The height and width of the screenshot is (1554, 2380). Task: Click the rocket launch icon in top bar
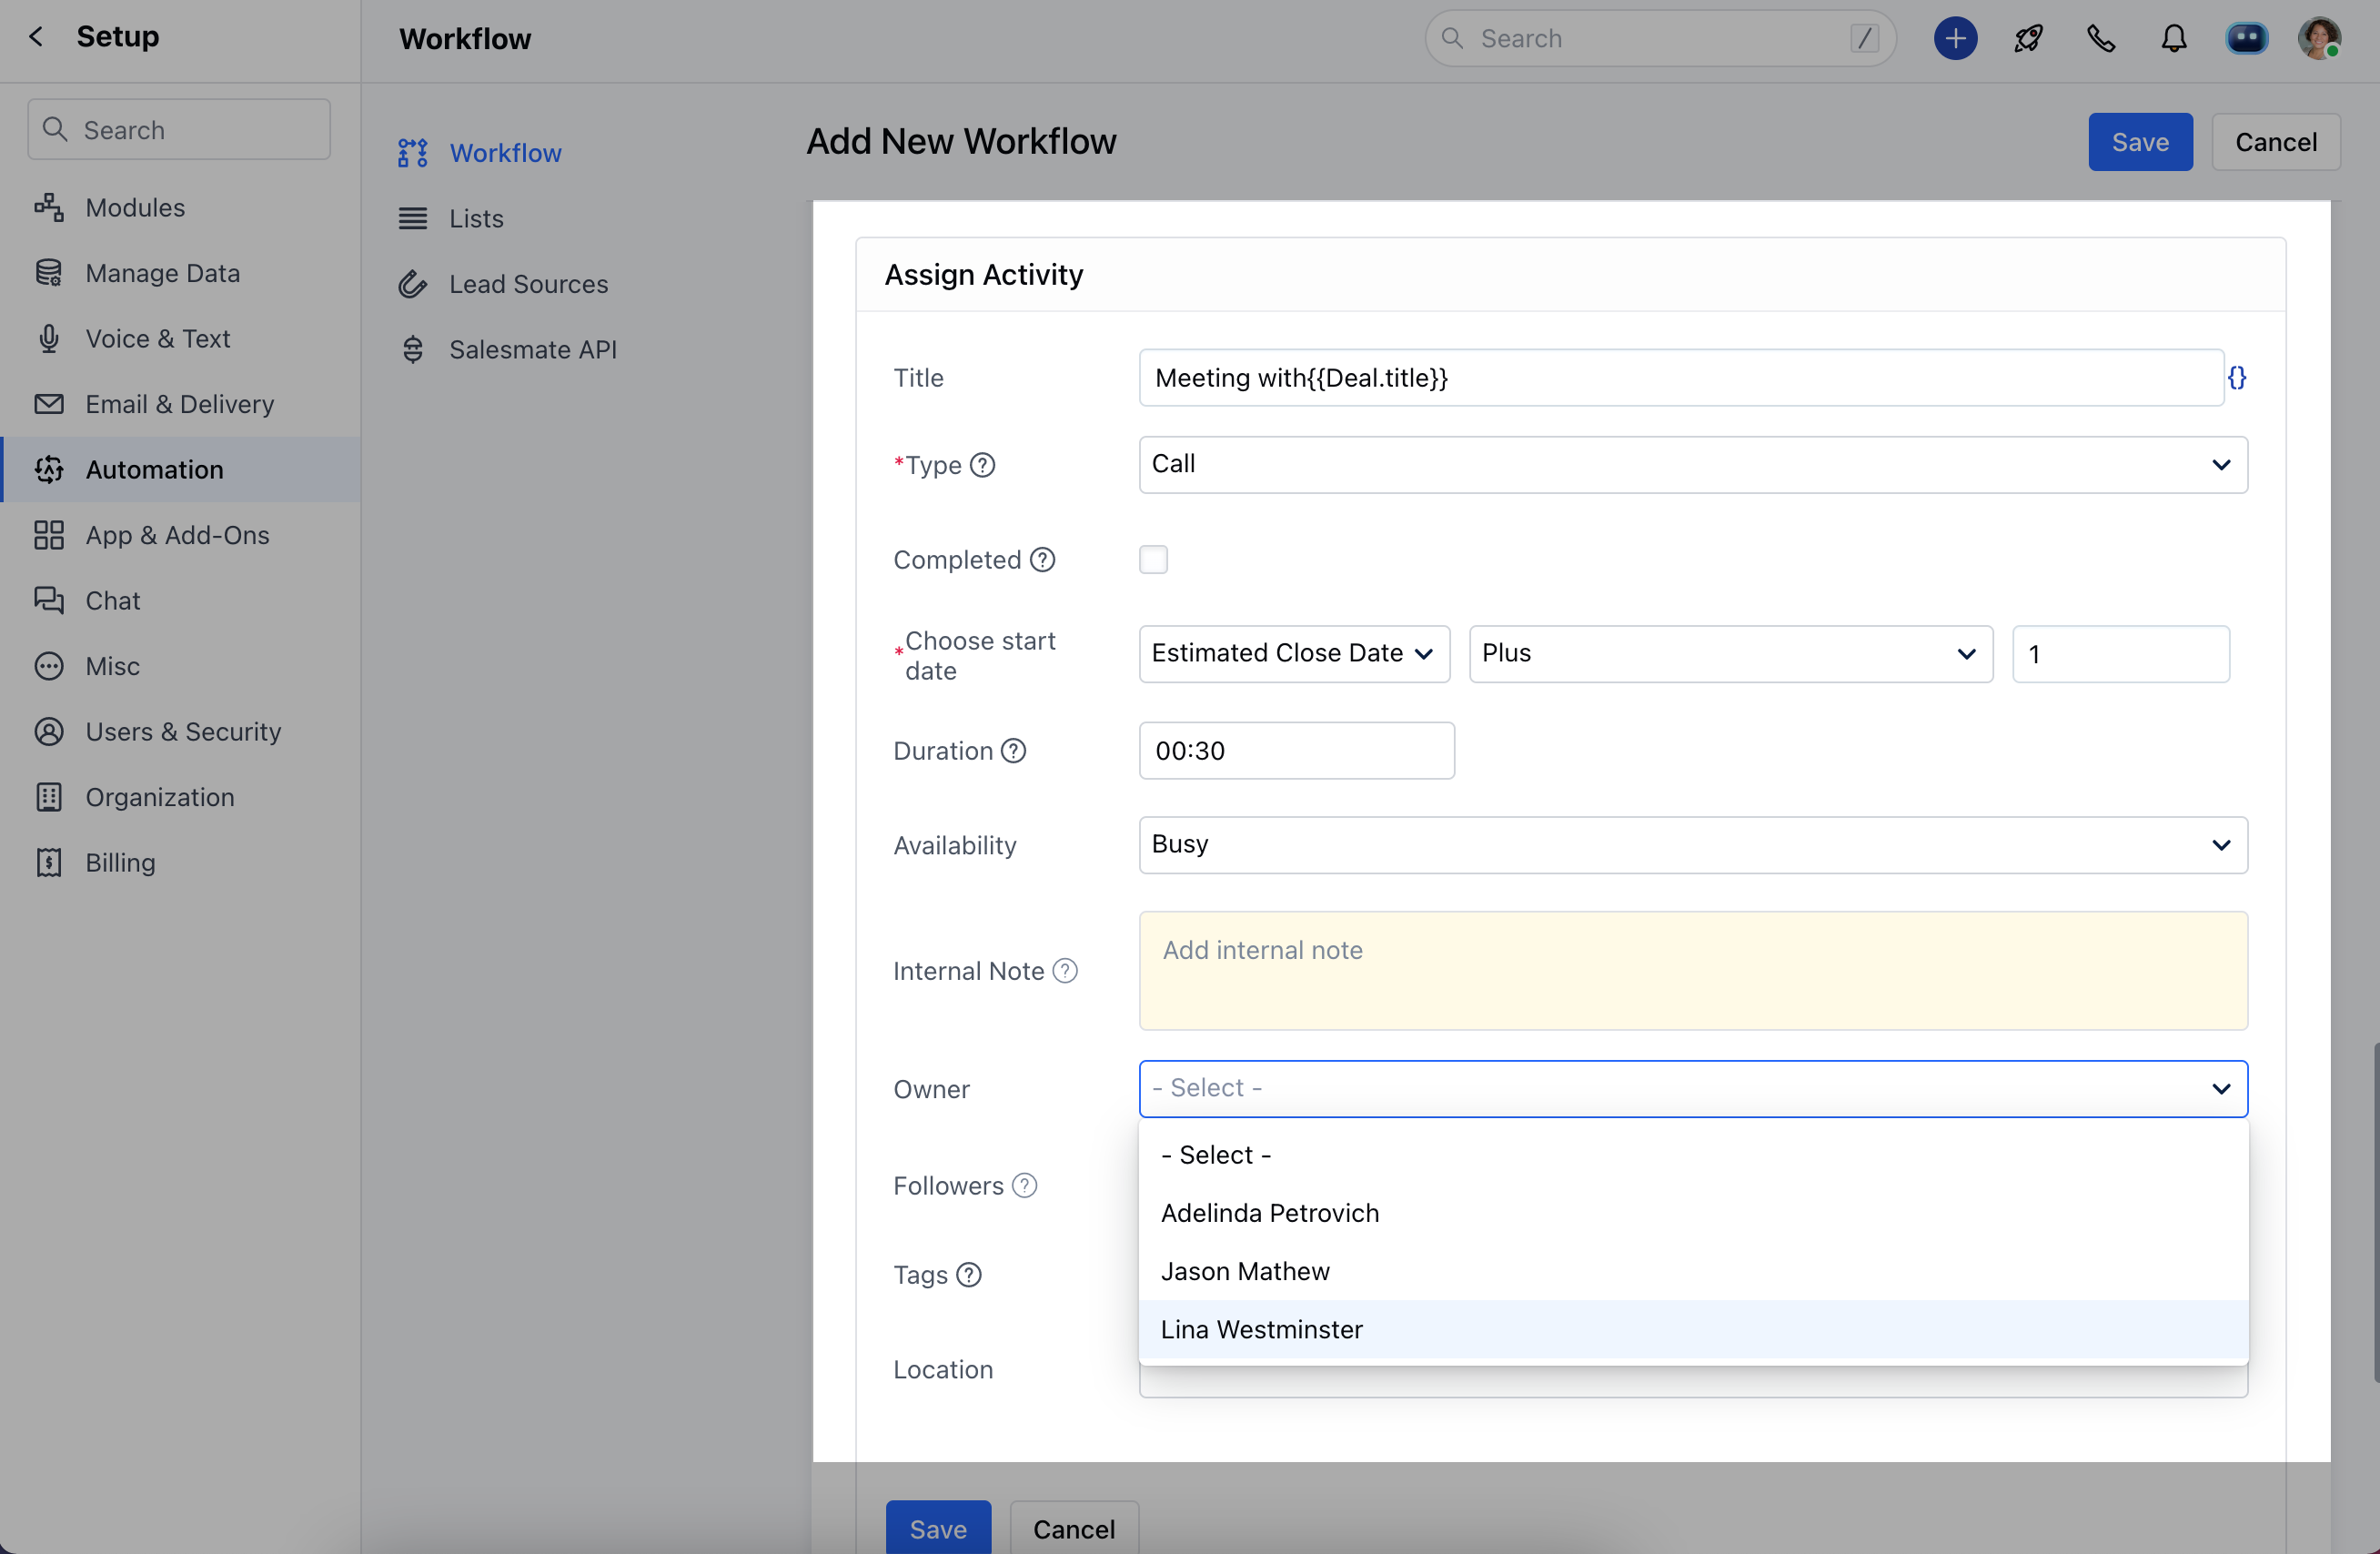2028,38
